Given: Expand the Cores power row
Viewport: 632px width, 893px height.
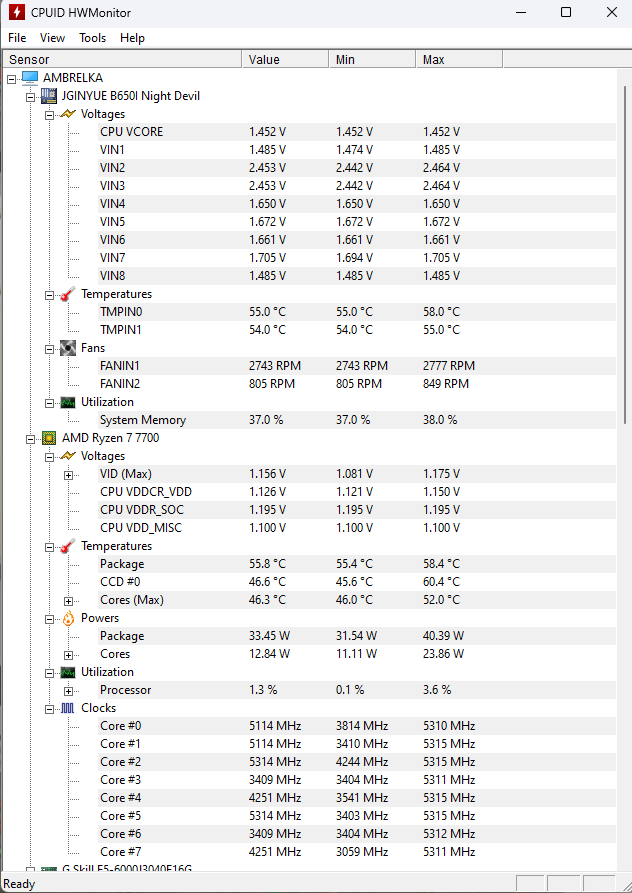Looking at the screenshot, I should tap(68, 655).
